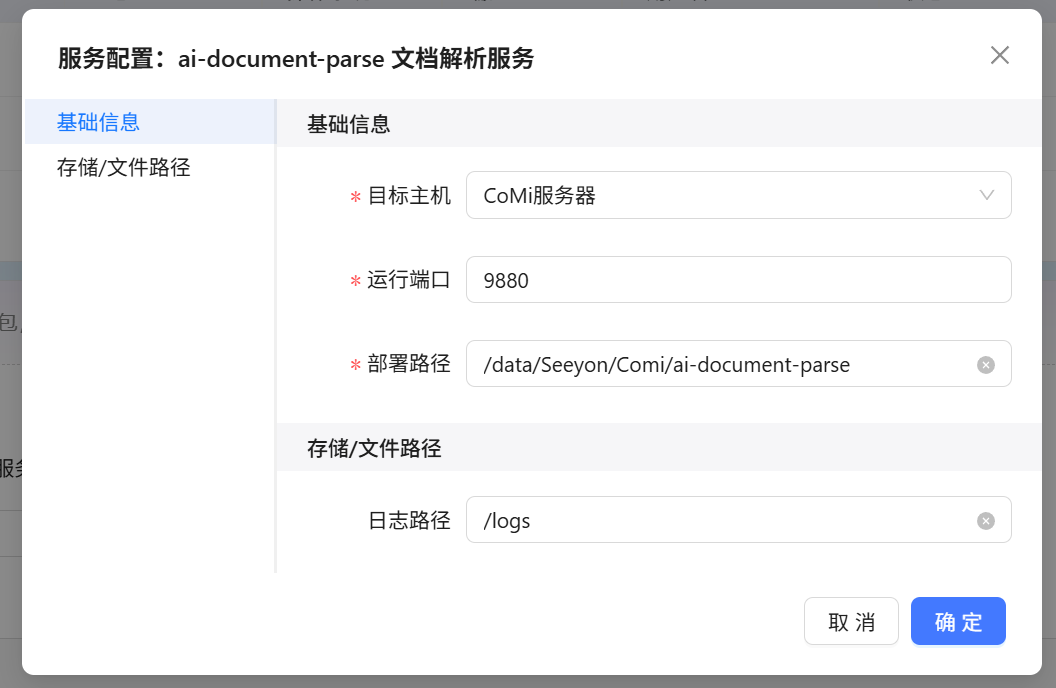This screenshot has height=688, width=1056.
Task: Click the 日志路径 field label
Action: 409,521
